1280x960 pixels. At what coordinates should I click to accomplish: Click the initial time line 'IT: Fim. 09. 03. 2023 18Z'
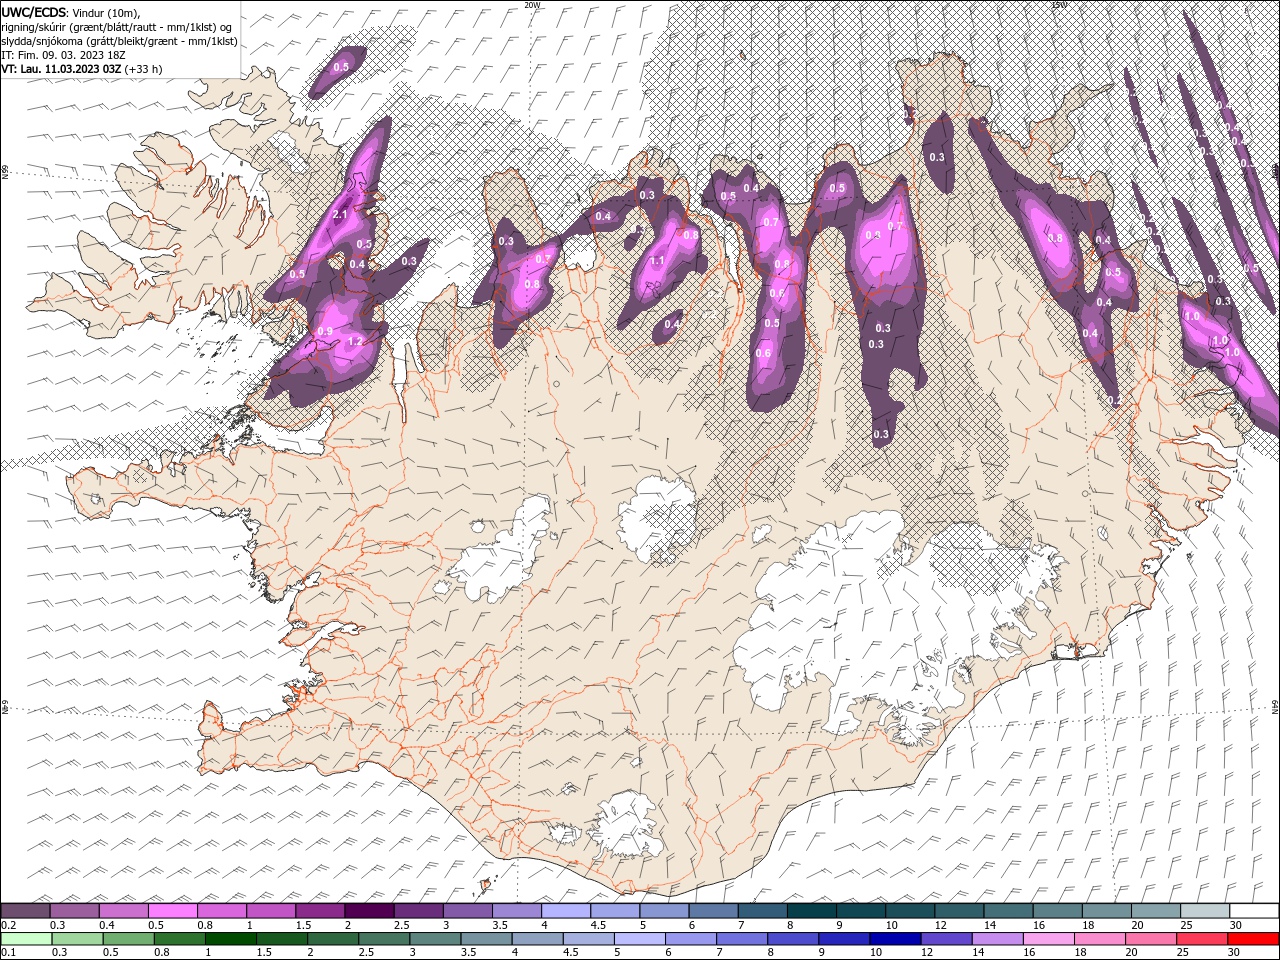tap(63, 55)
